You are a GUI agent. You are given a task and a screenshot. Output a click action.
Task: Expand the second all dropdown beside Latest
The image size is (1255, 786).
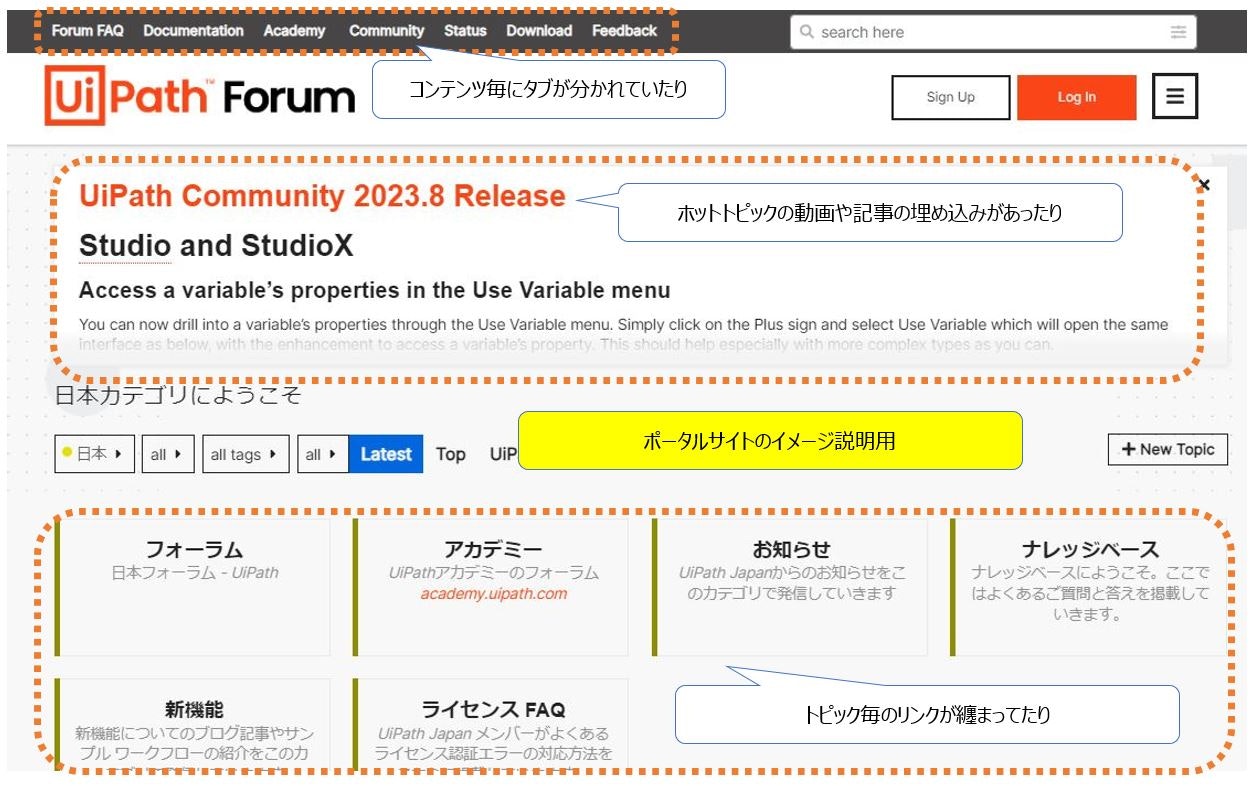point(321,452)
